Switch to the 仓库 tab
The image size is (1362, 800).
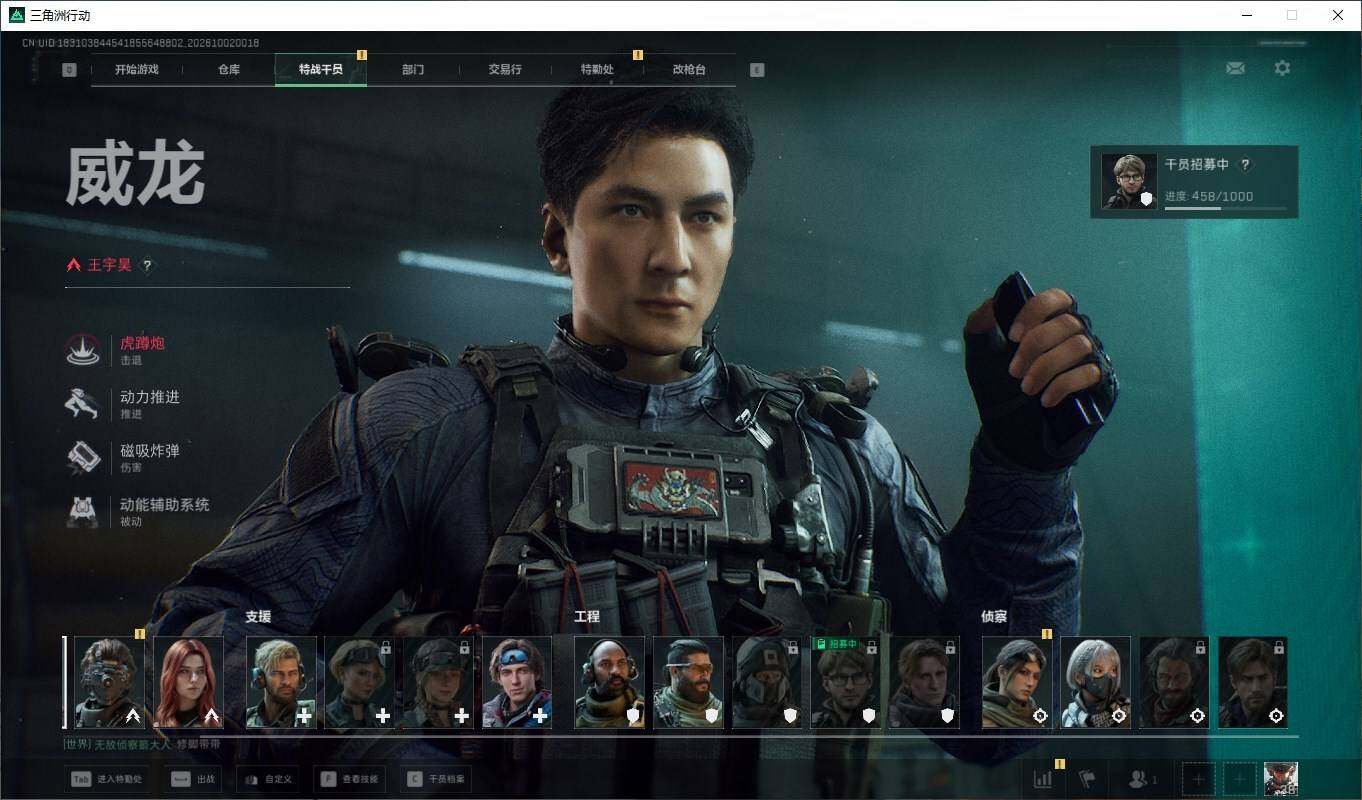click(229, 70)
